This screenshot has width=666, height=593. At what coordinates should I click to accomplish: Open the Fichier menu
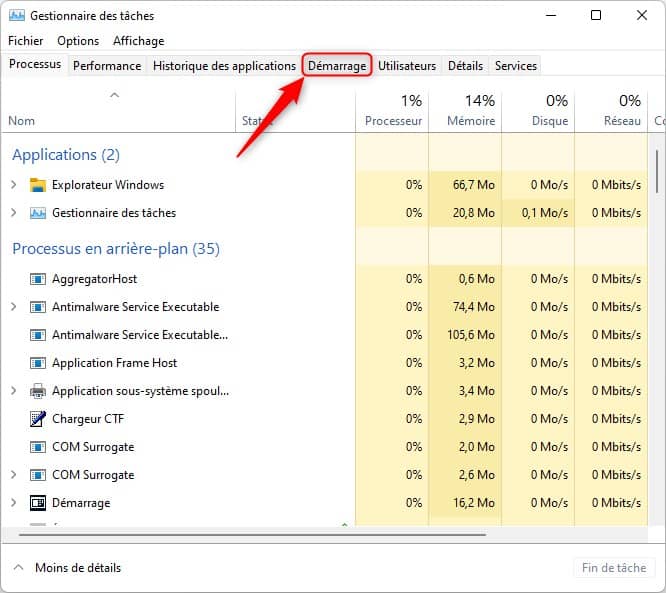click(x=25, y=41)
